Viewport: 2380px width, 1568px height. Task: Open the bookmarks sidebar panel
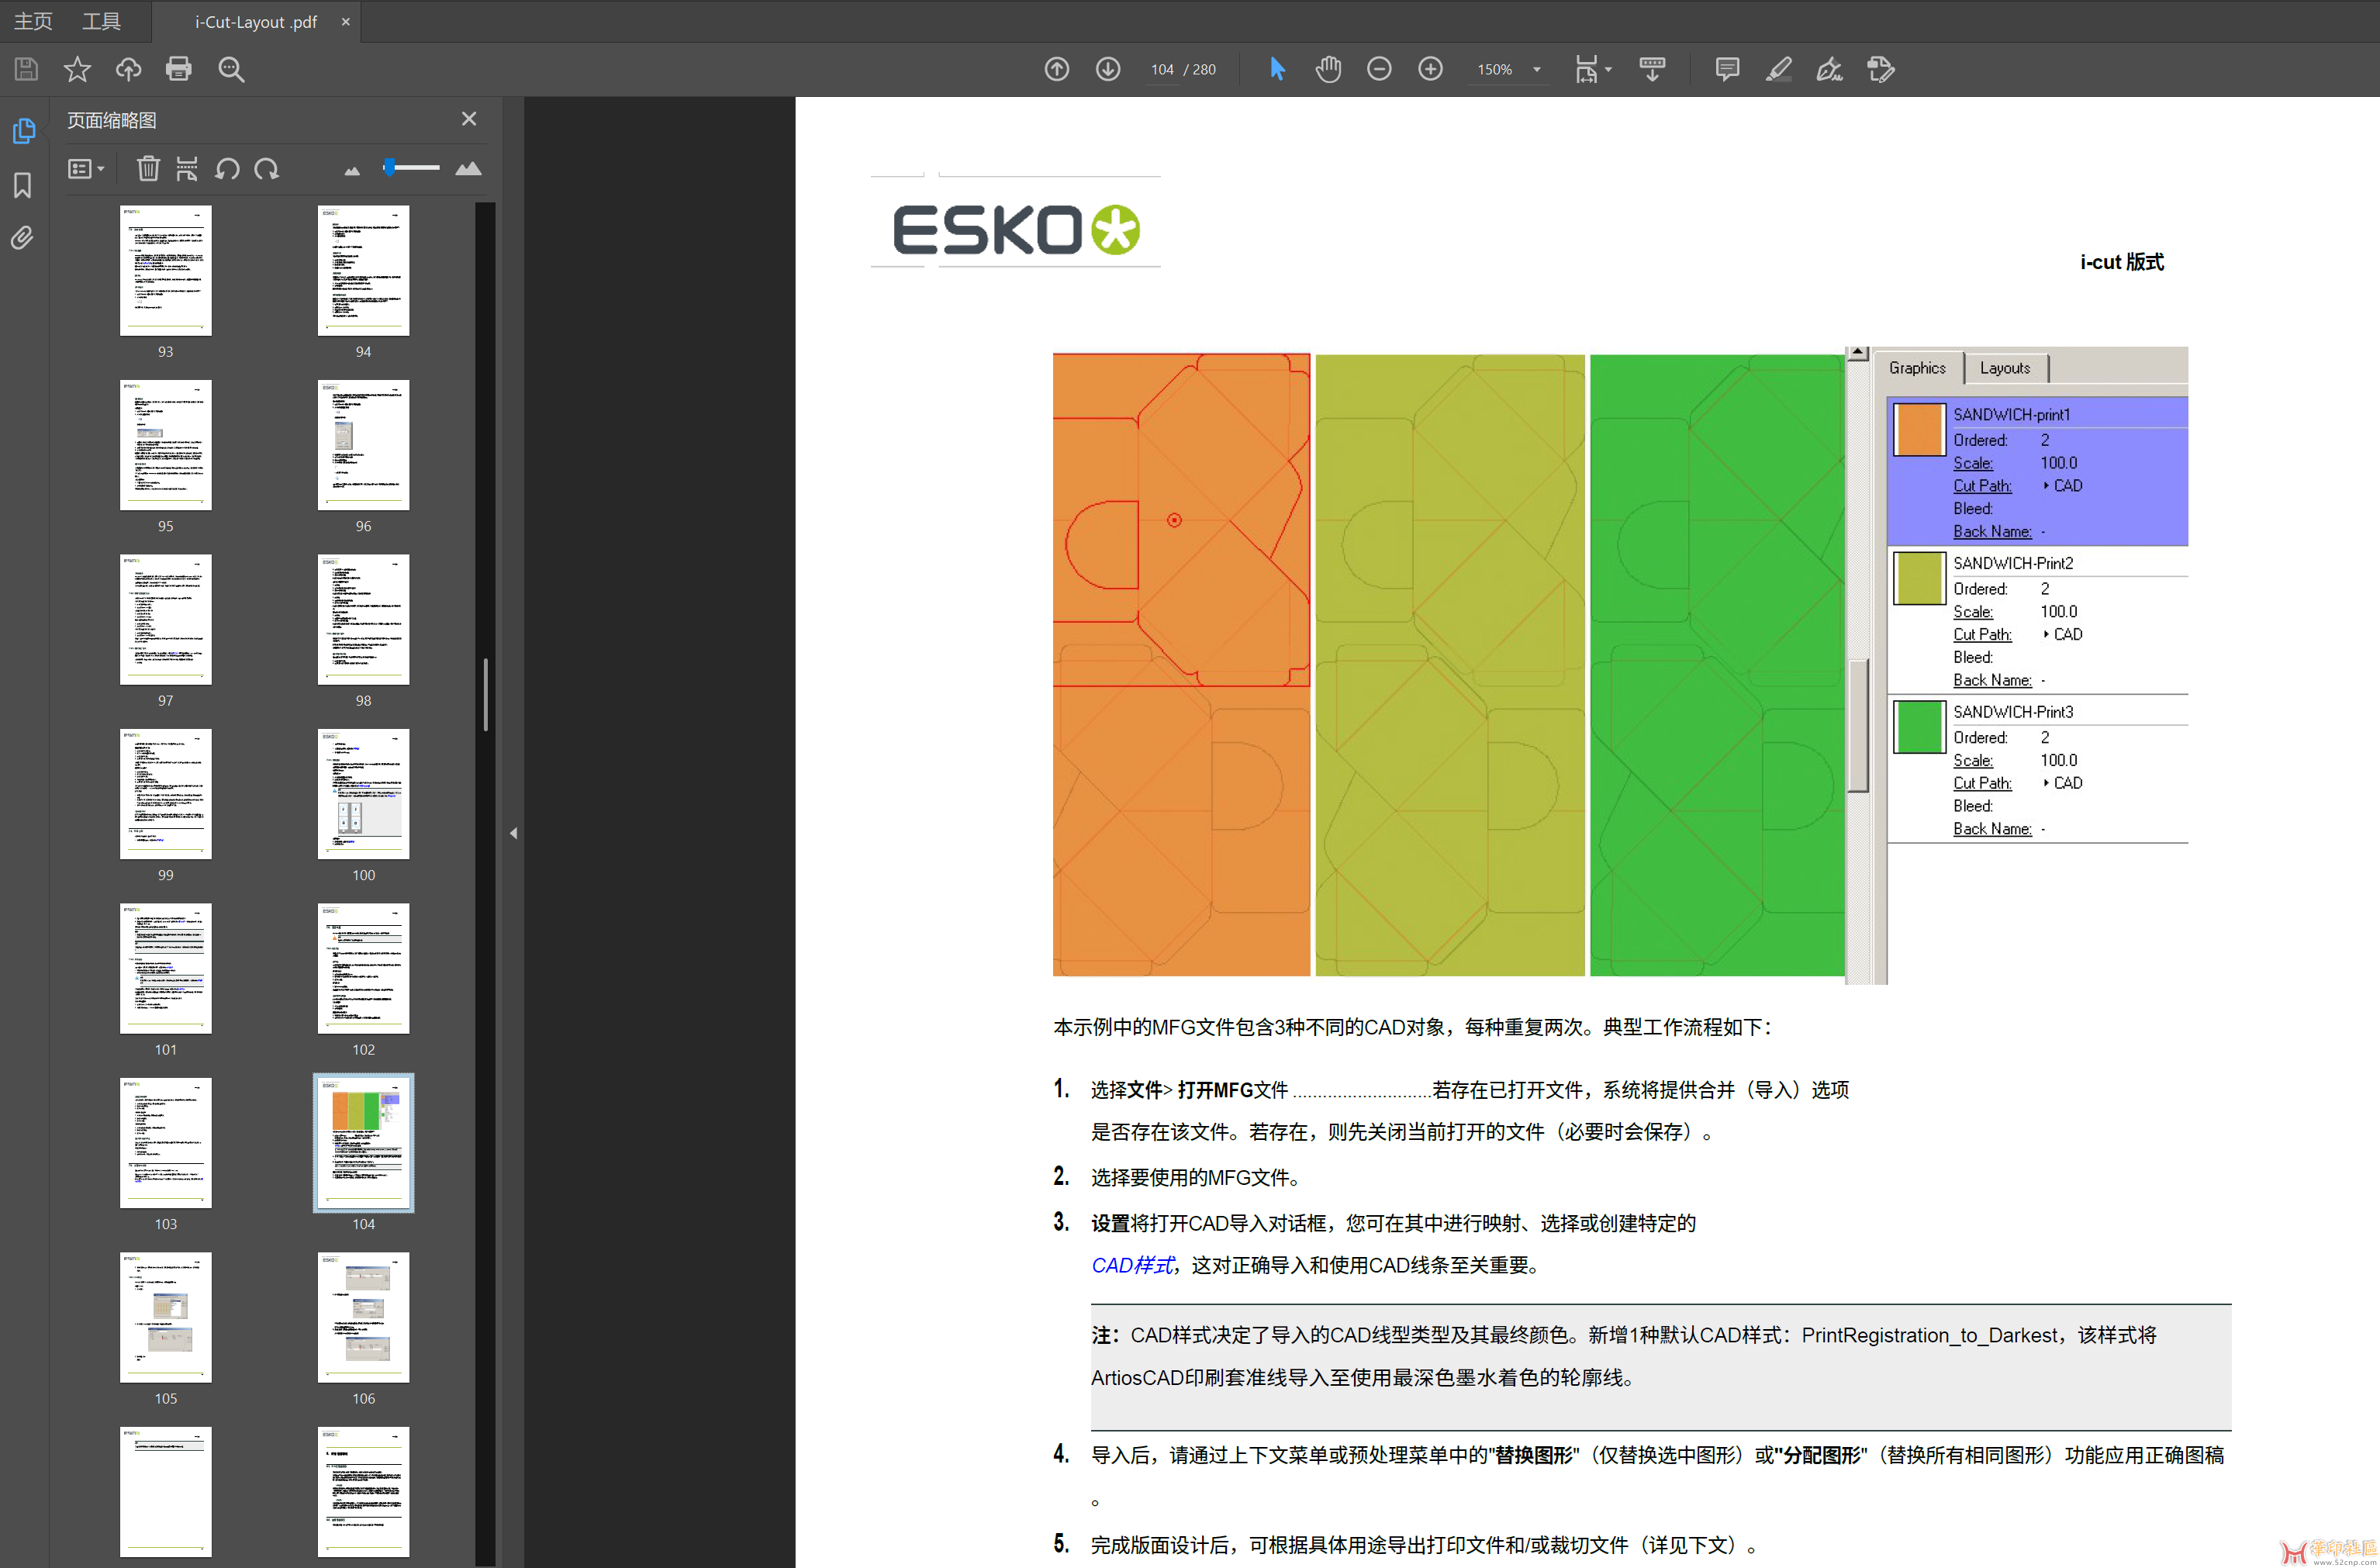coord(23,185)
